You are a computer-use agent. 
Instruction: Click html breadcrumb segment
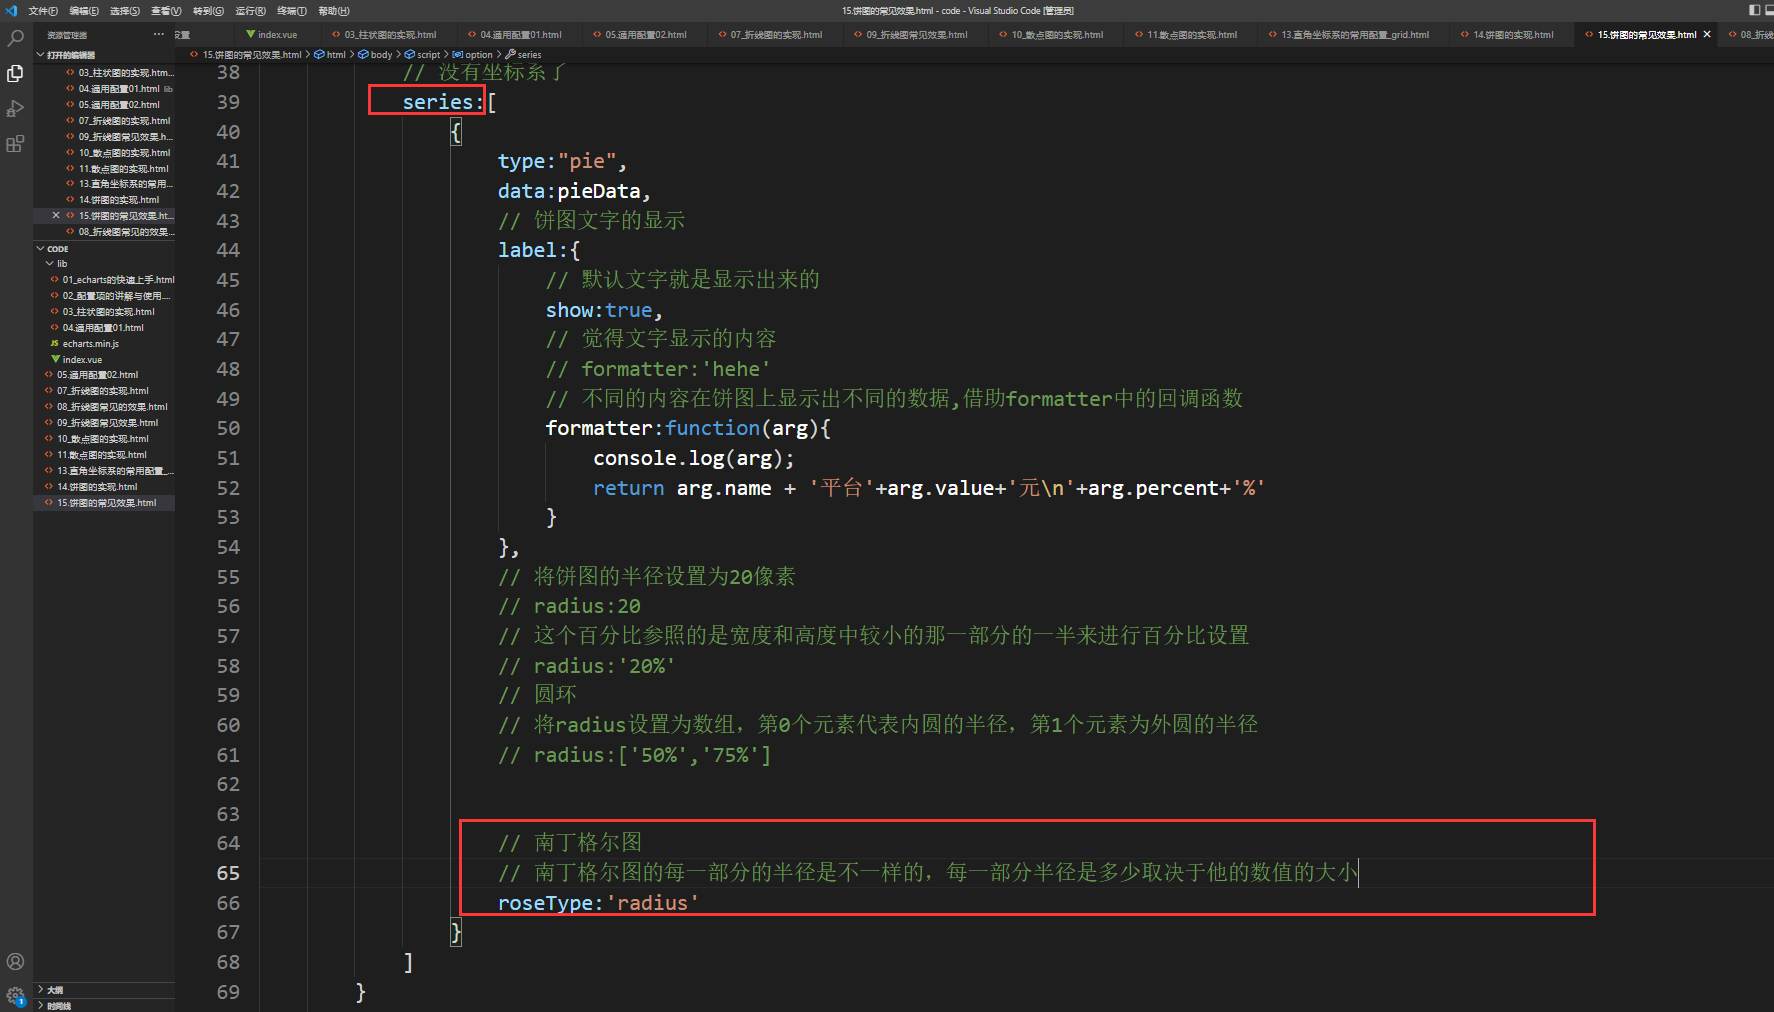[330, 55]
